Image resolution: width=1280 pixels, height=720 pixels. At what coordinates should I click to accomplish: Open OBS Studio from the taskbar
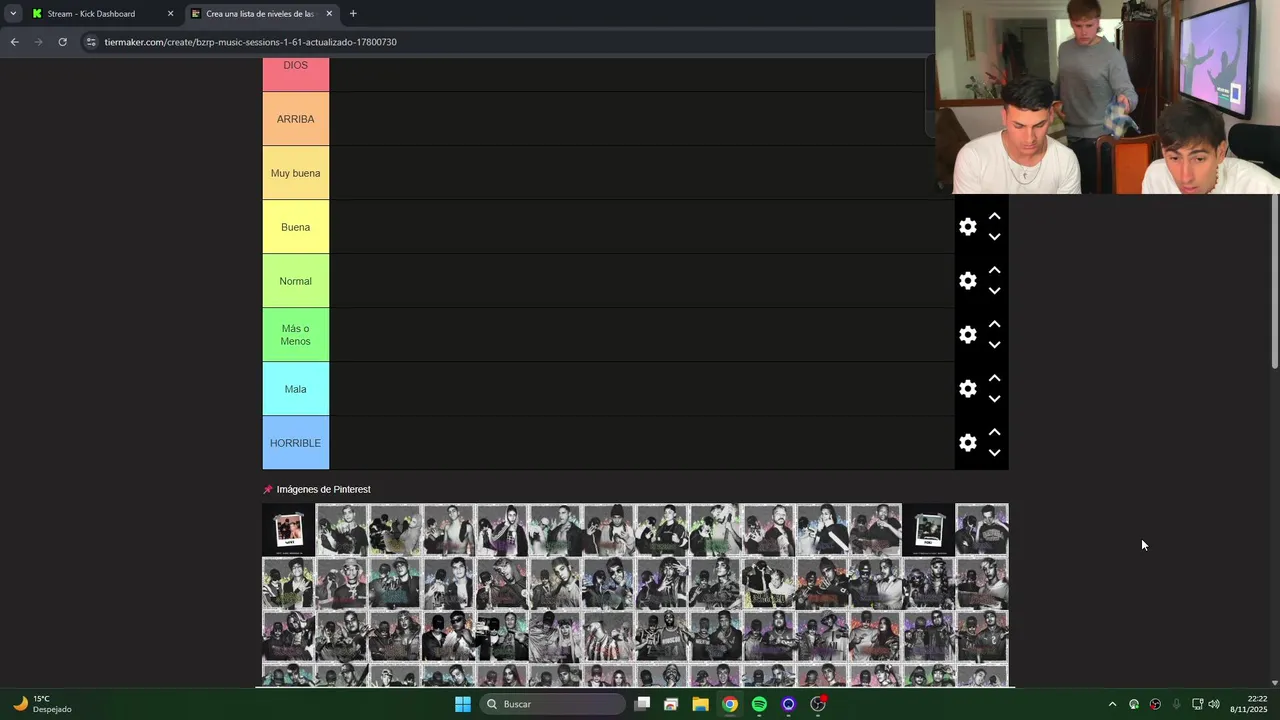818,704
